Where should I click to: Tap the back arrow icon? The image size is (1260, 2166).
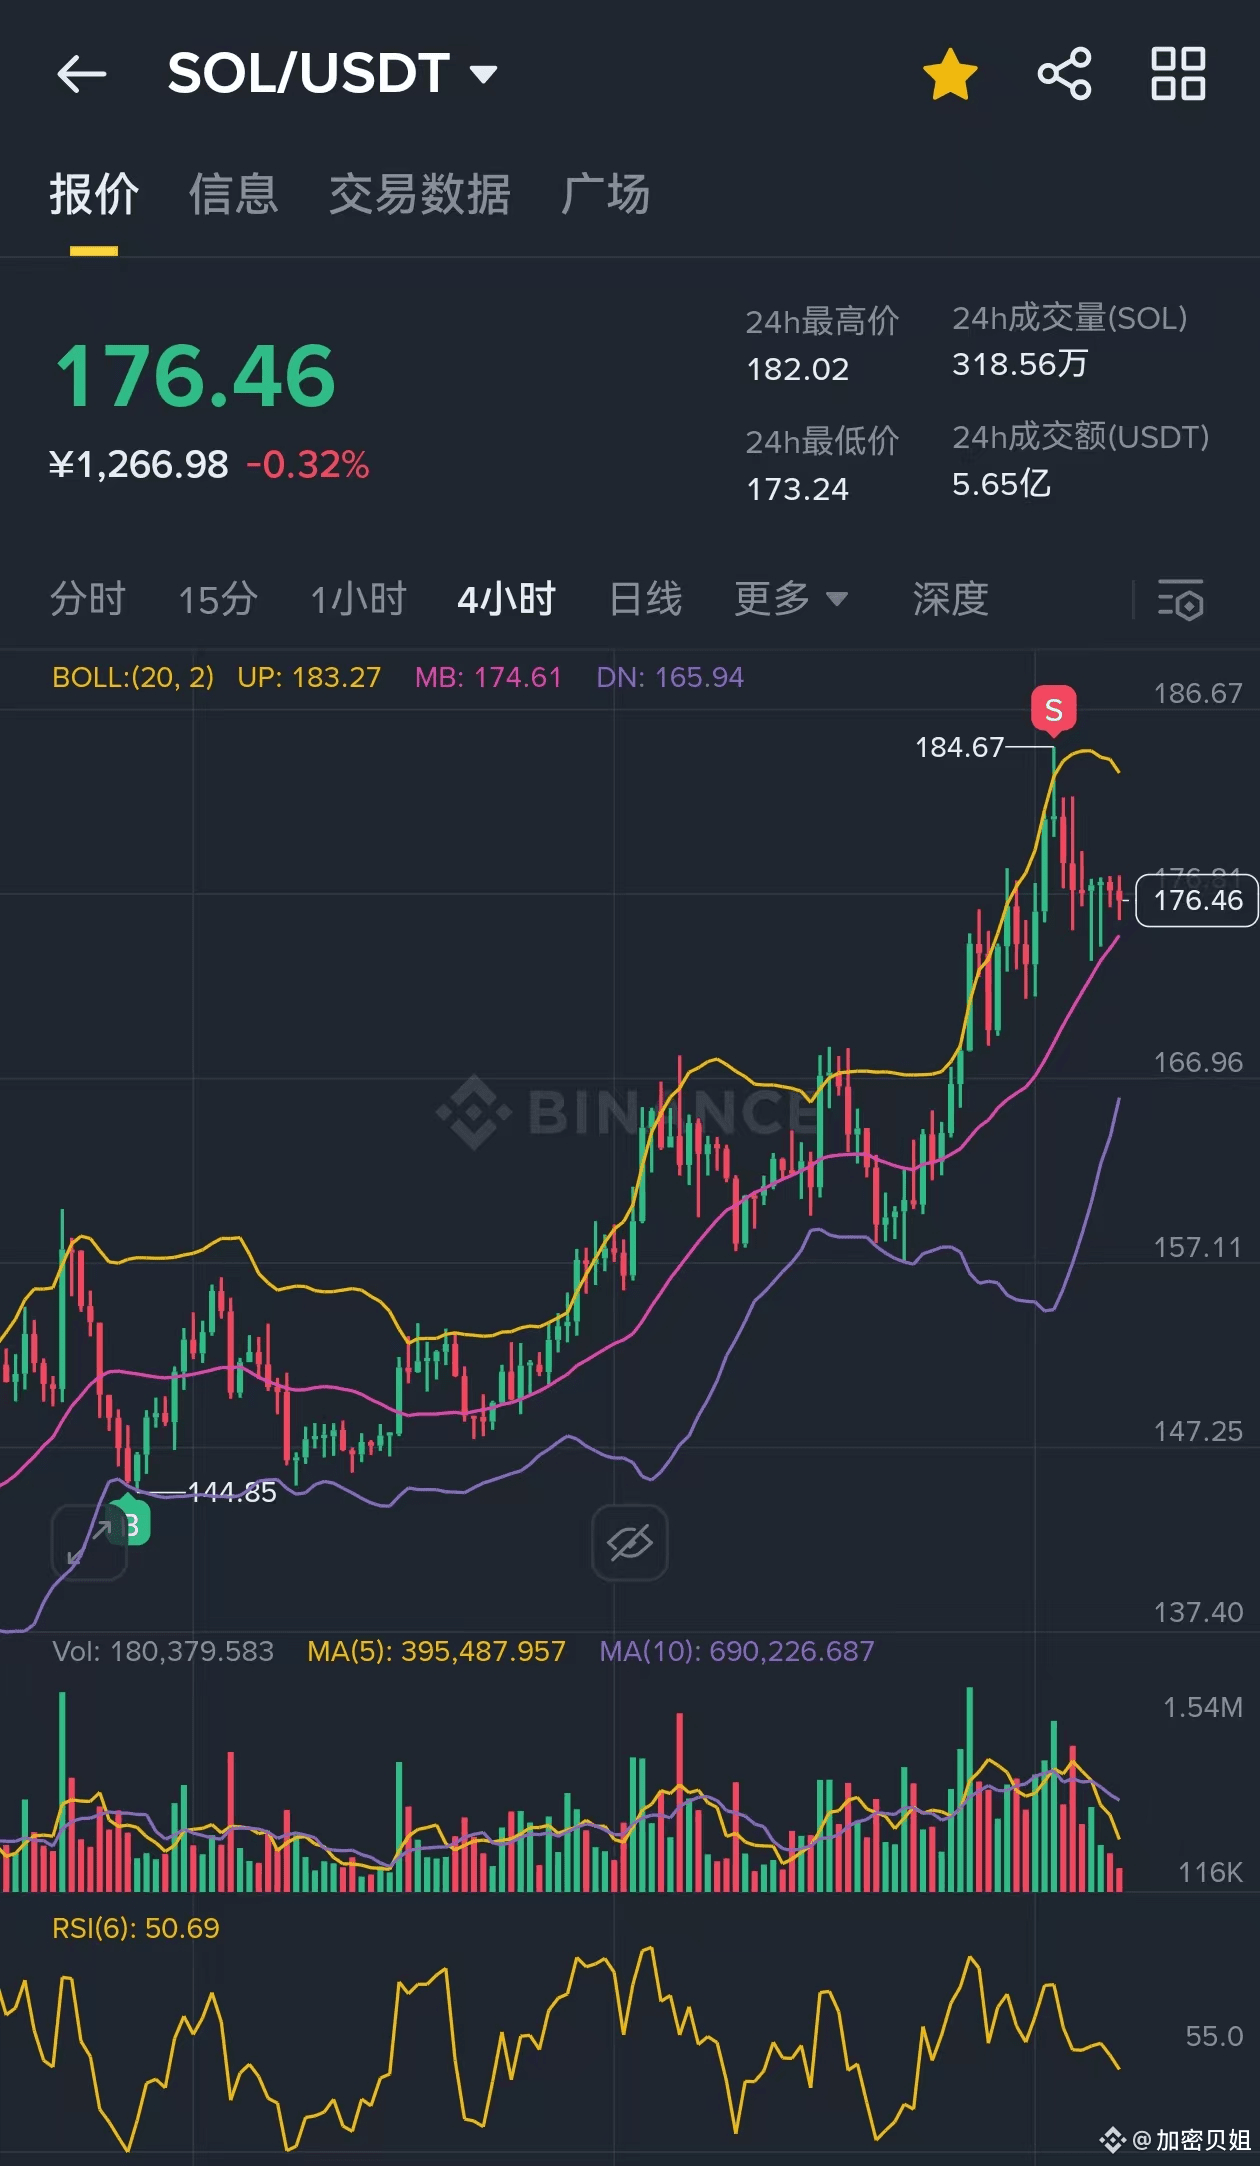click(x=82, y=74)
